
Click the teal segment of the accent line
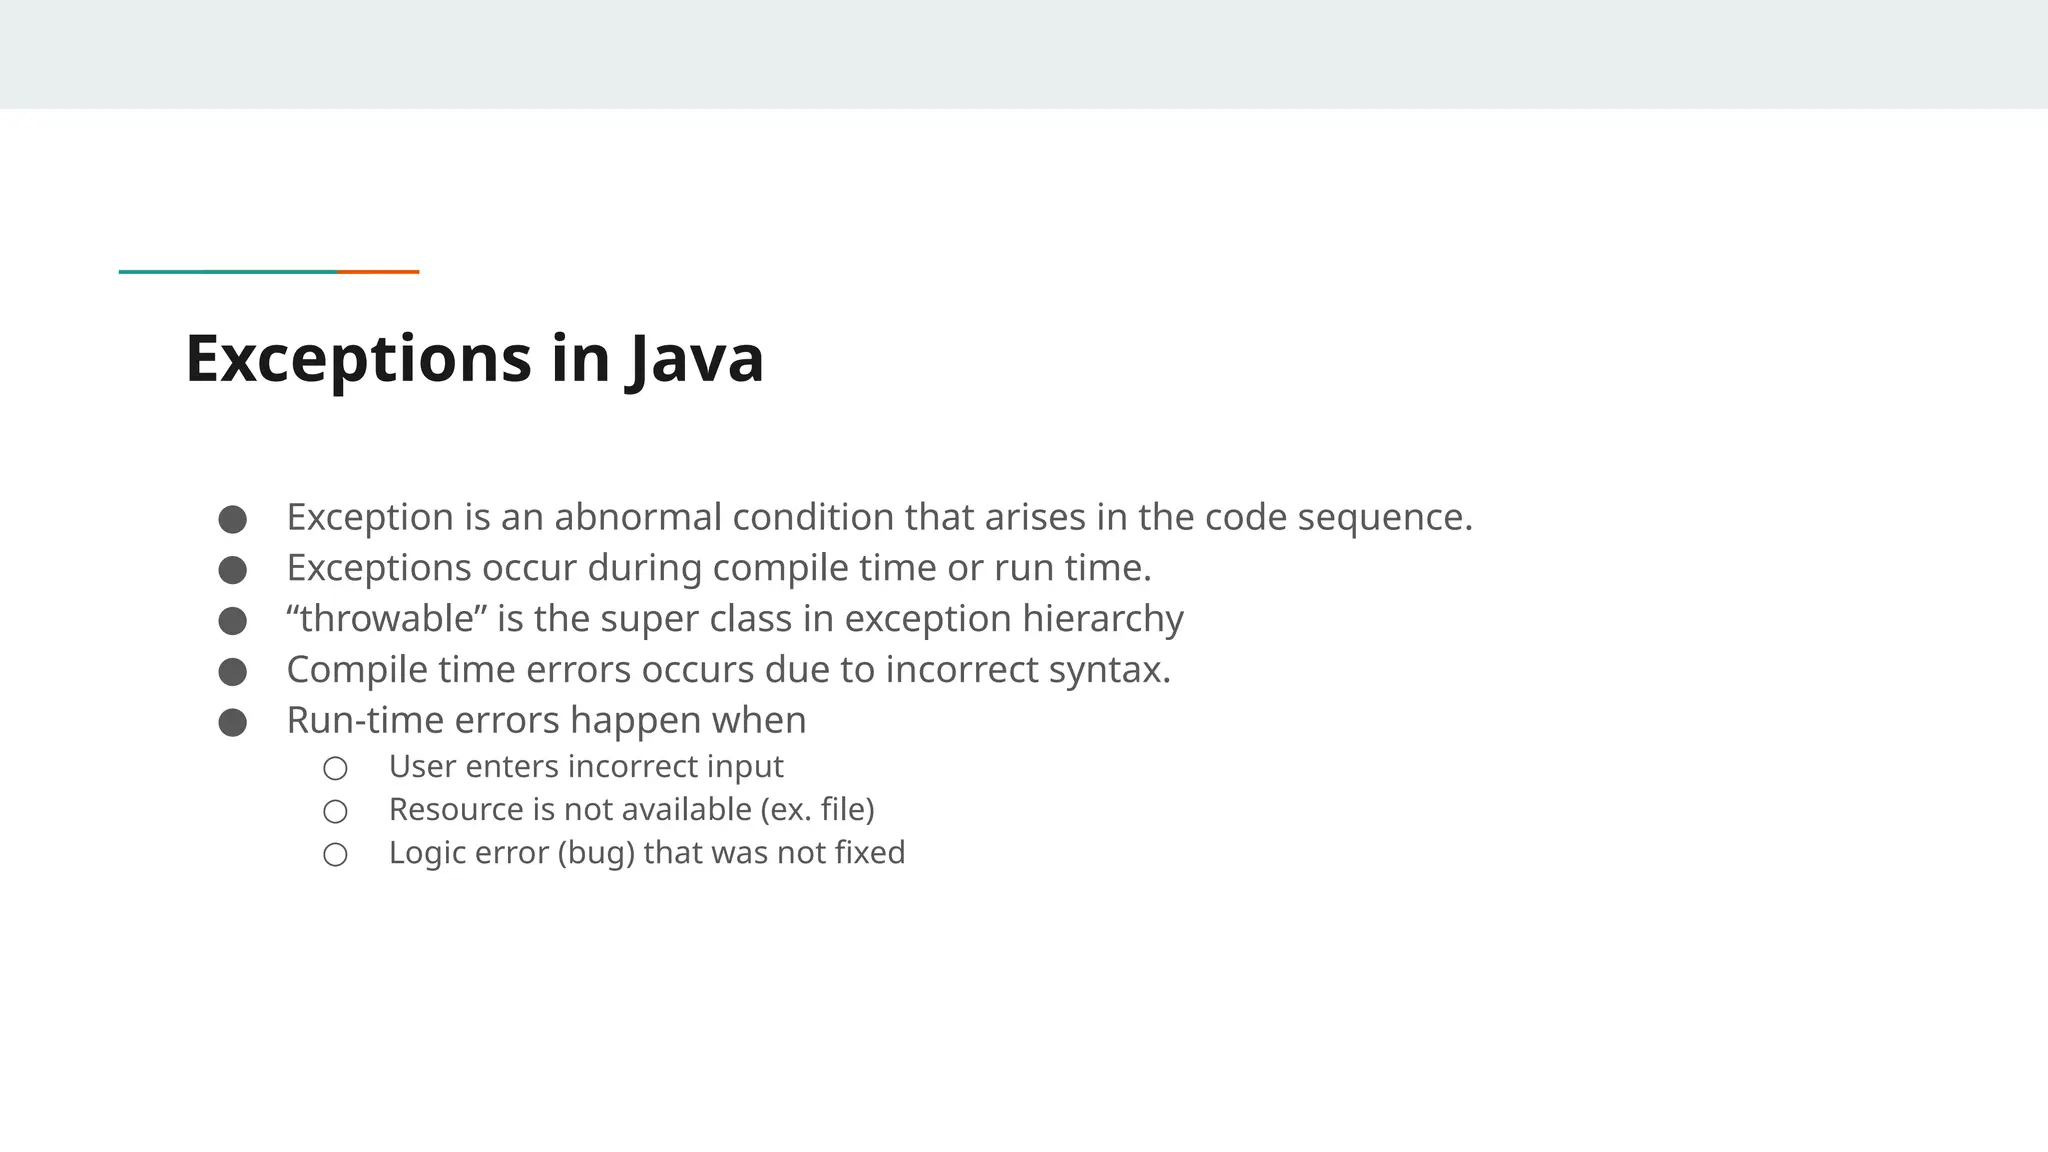(x=228, y=271)
